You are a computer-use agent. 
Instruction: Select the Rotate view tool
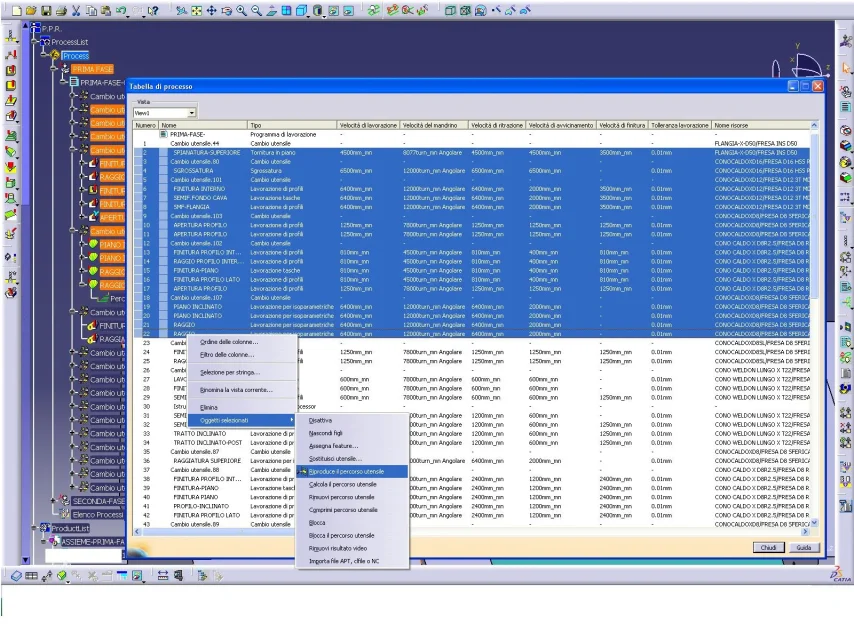[x=227, y=10]
